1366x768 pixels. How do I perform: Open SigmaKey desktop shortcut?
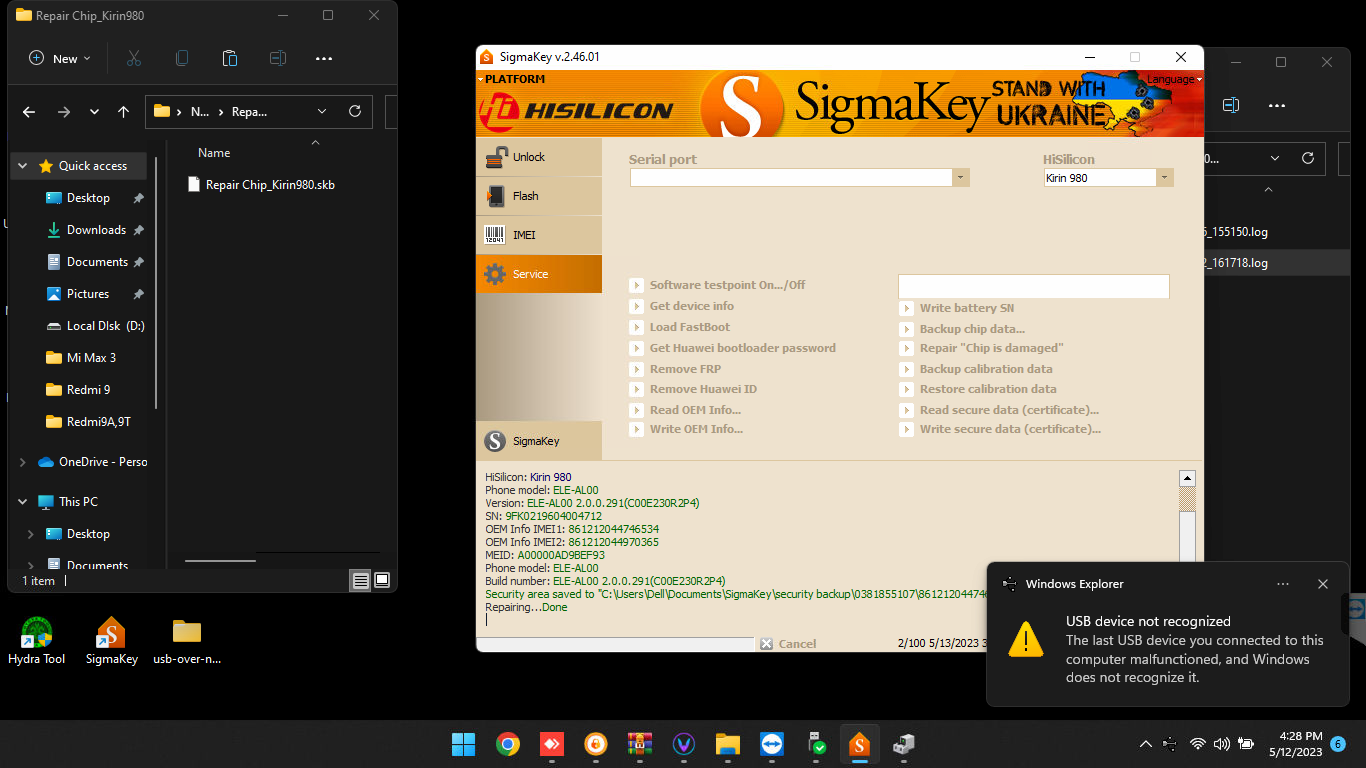point(111,640)
